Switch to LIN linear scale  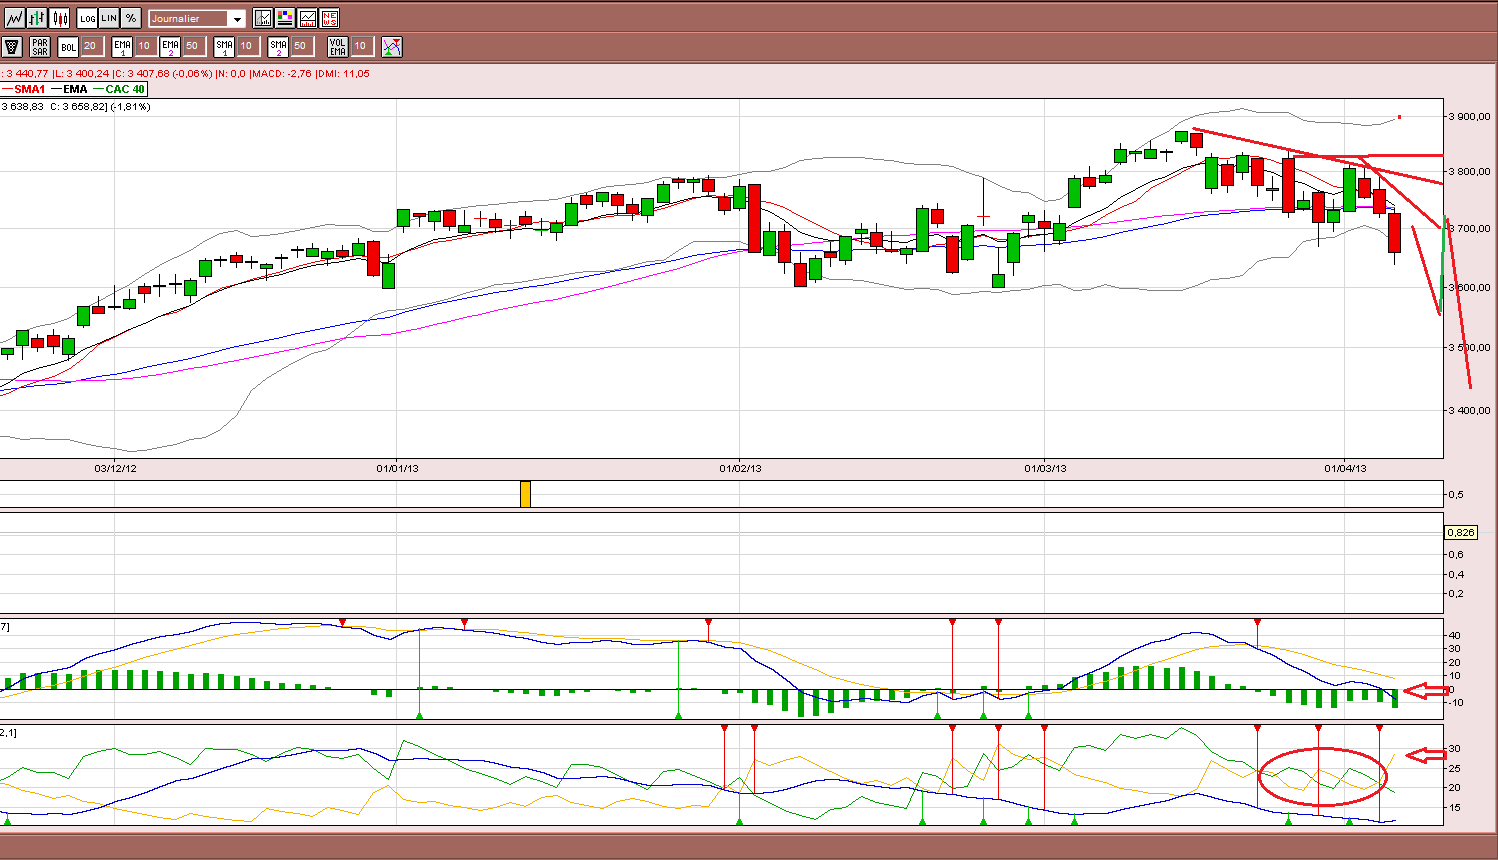109,18
